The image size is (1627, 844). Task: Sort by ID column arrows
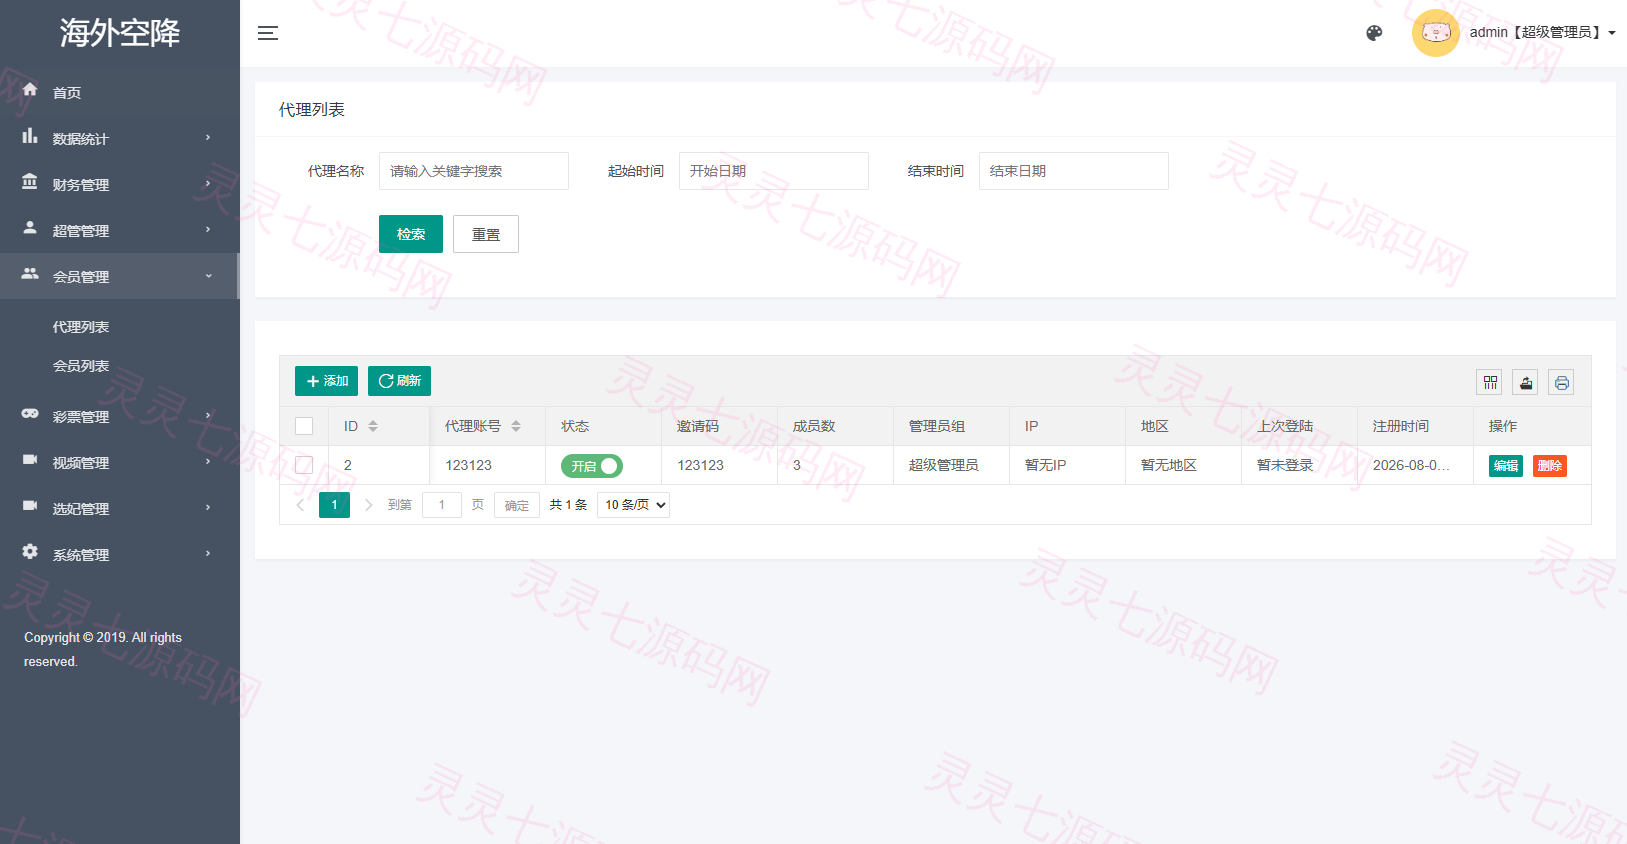pos(373,426)
